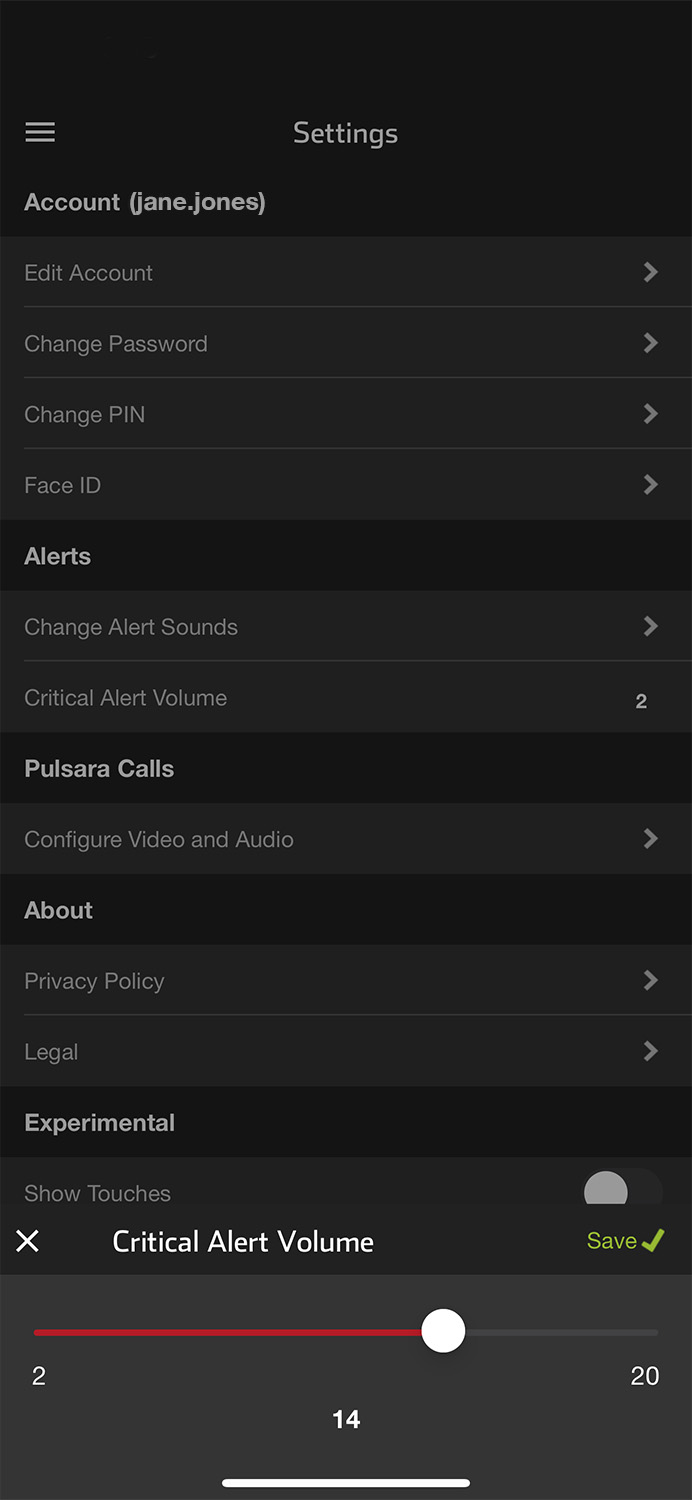Viewport: 692px width, 1500px height.
Task: Tap Save to confirm the volume
Action: 612,1240
